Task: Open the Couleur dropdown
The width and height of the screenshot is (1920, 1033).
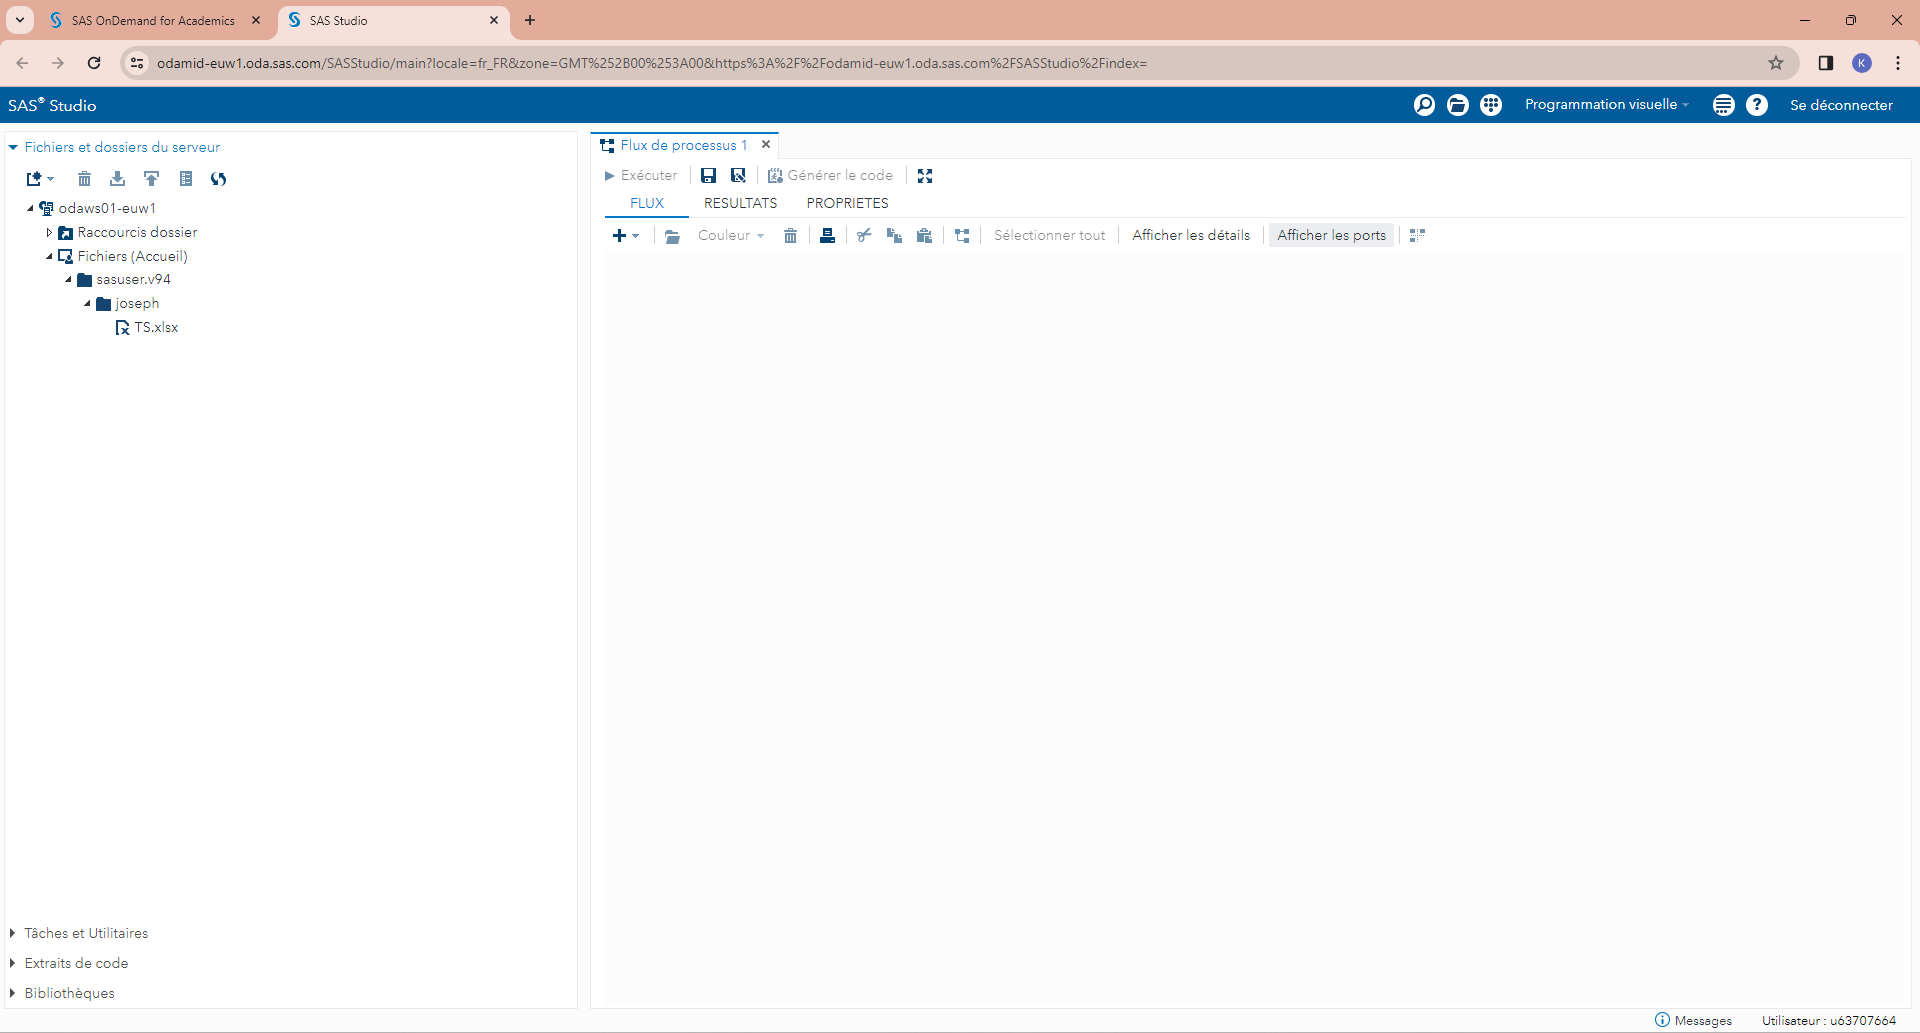Action: pos(731,235)
